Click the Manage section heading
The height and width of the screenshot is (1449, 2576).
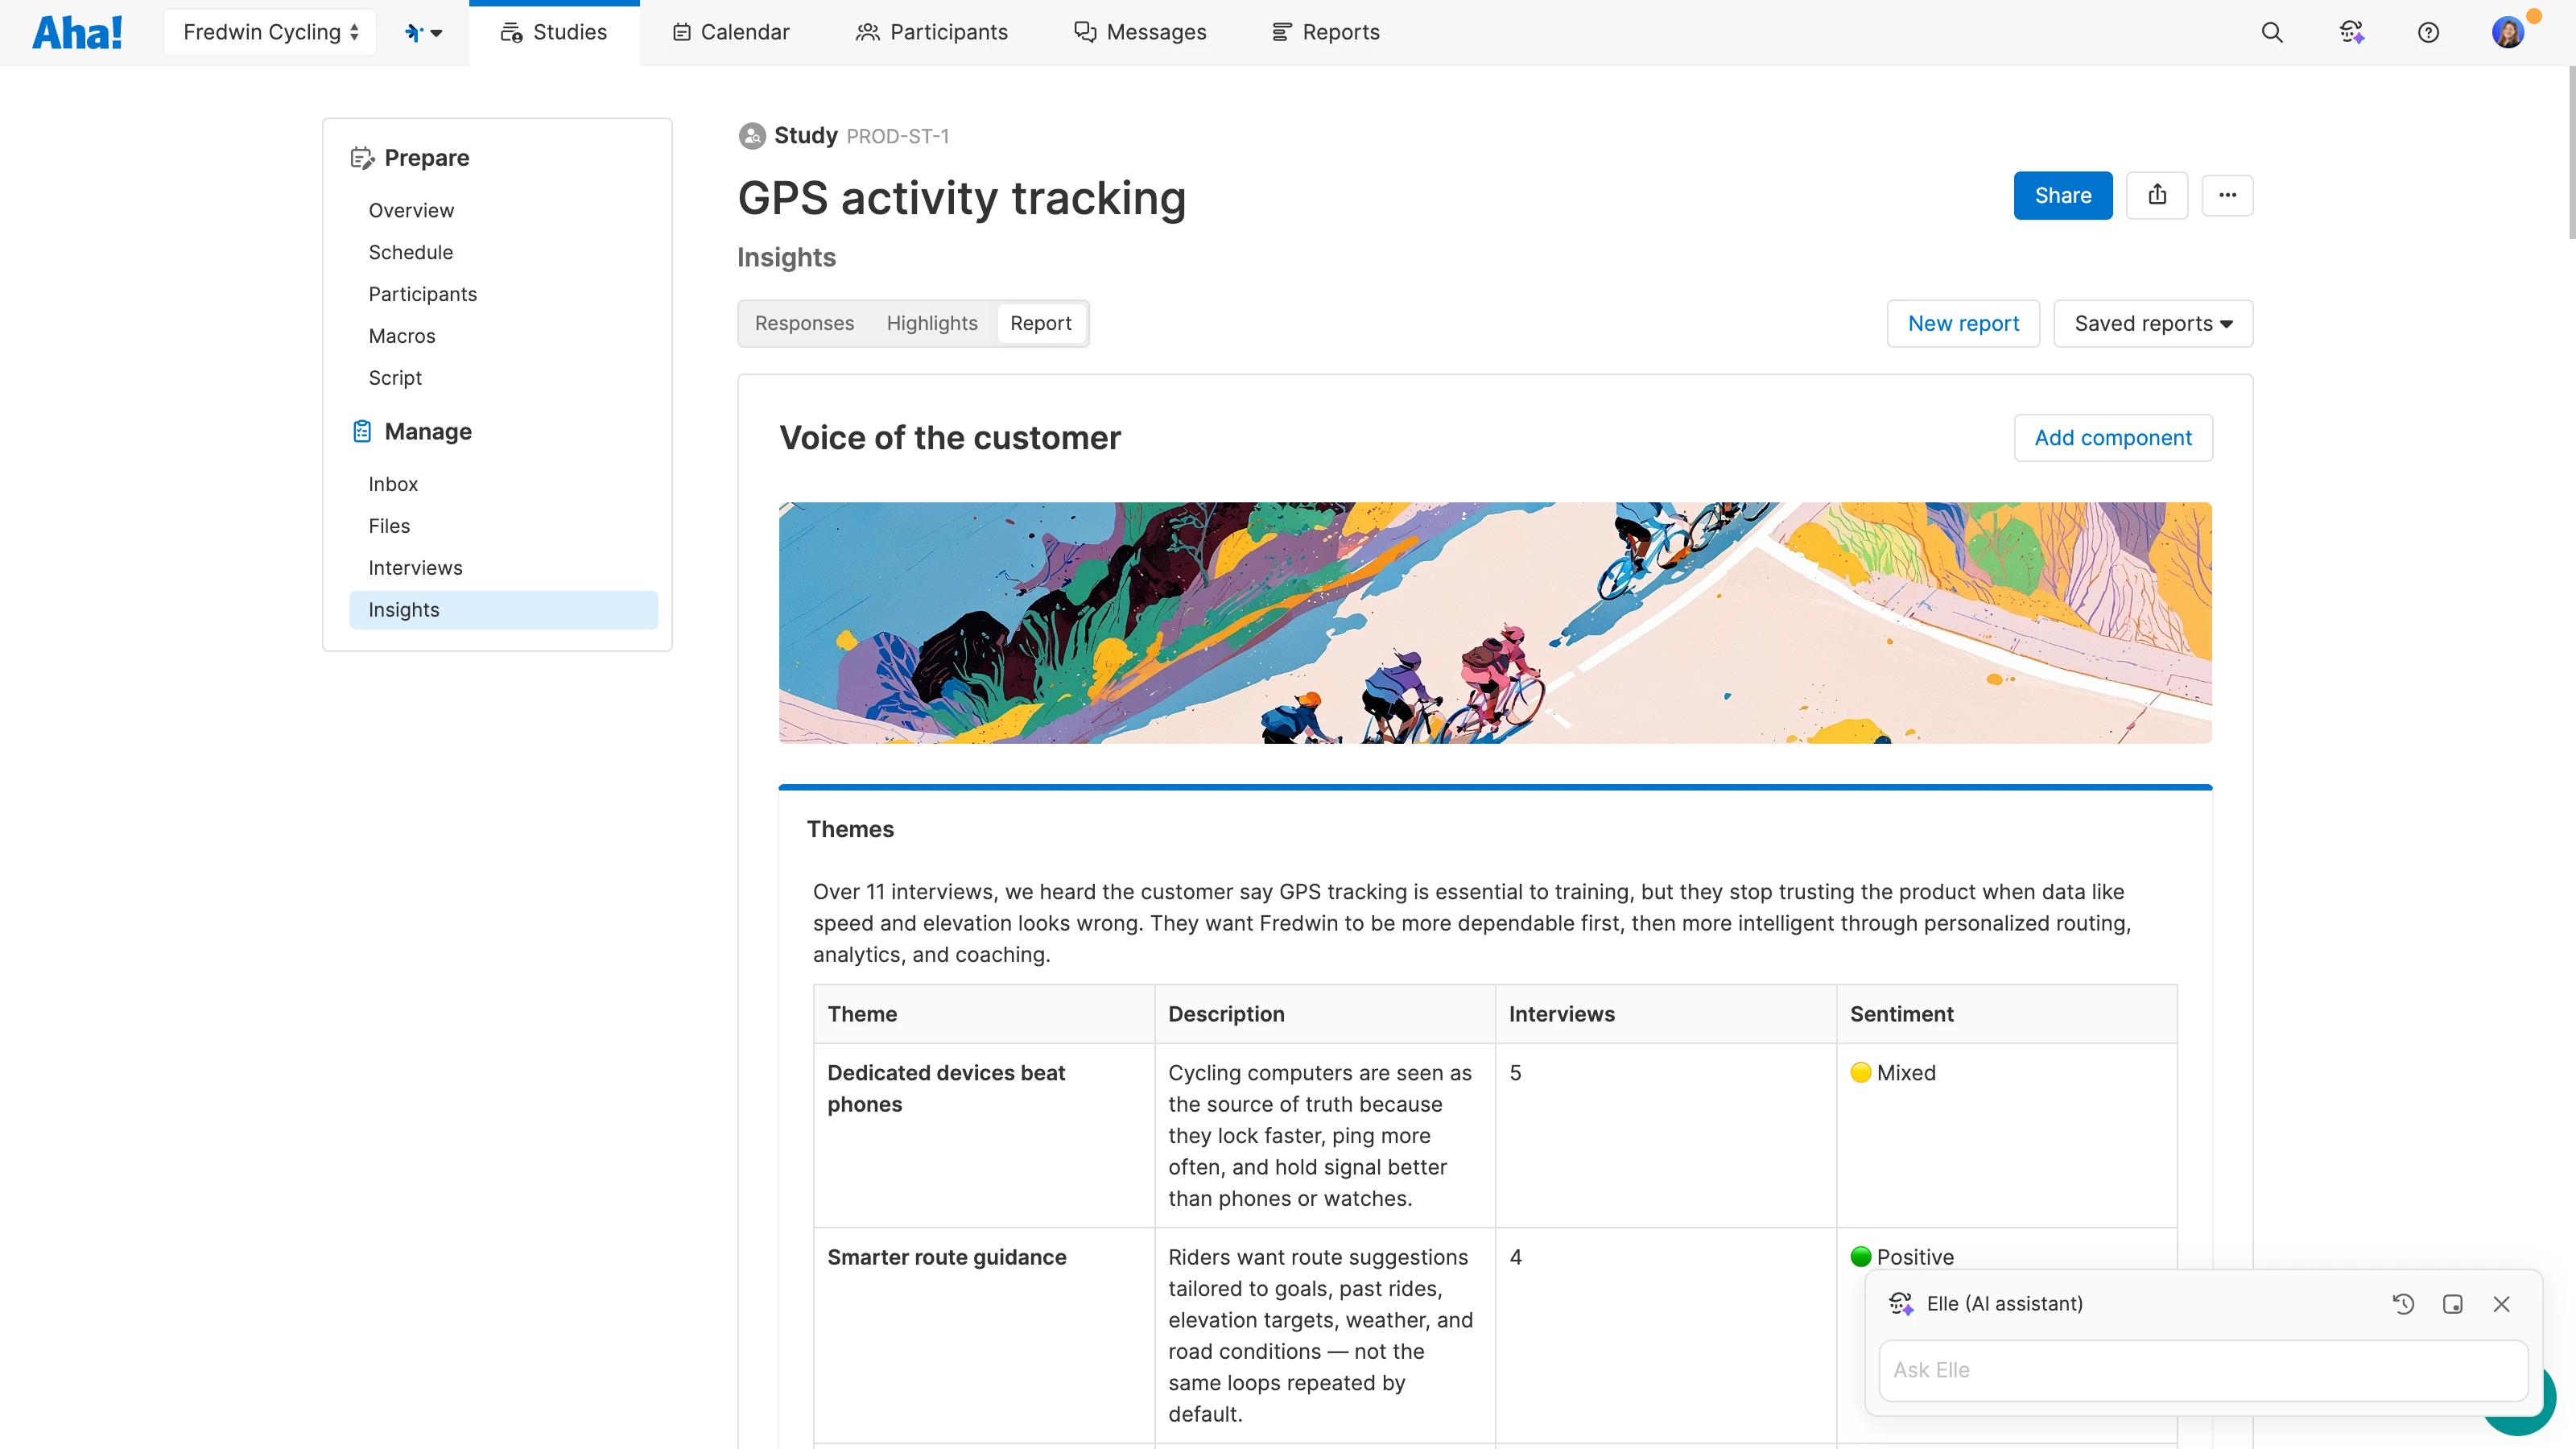(x=428, y=431)
